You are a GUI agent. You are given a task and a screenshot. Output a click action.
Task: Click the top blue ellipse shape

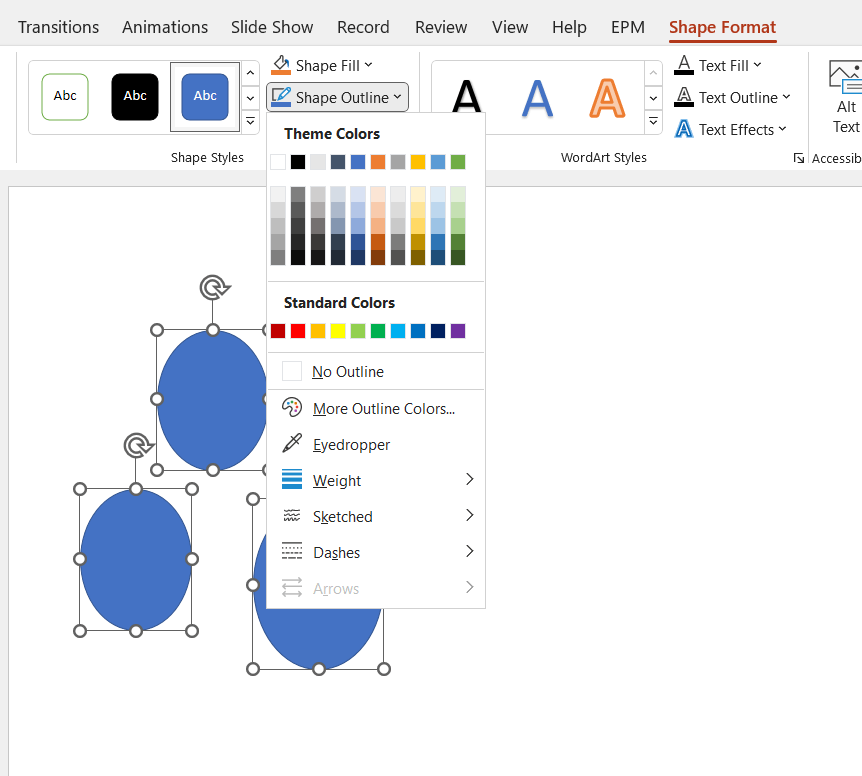tap(212, 400)
